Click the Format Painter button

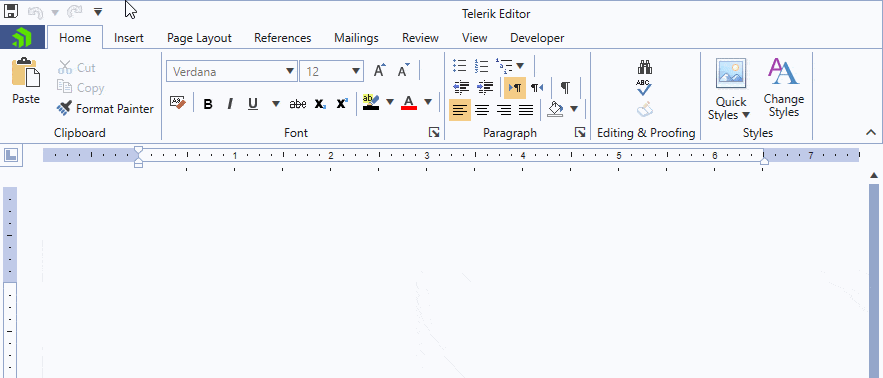[105, 108]
